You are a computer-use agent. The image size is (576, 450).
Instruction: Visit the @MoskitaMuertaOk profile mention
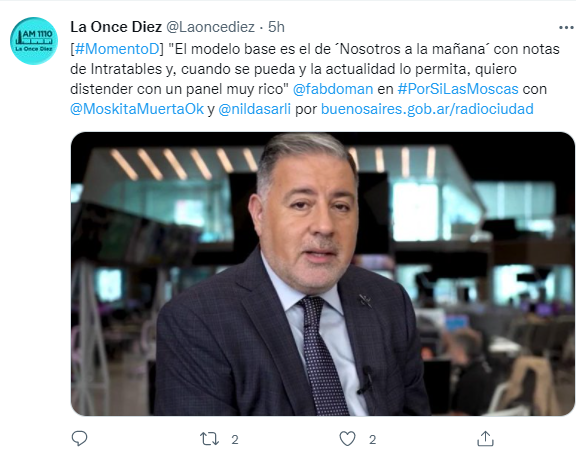[x=137, y=109]
